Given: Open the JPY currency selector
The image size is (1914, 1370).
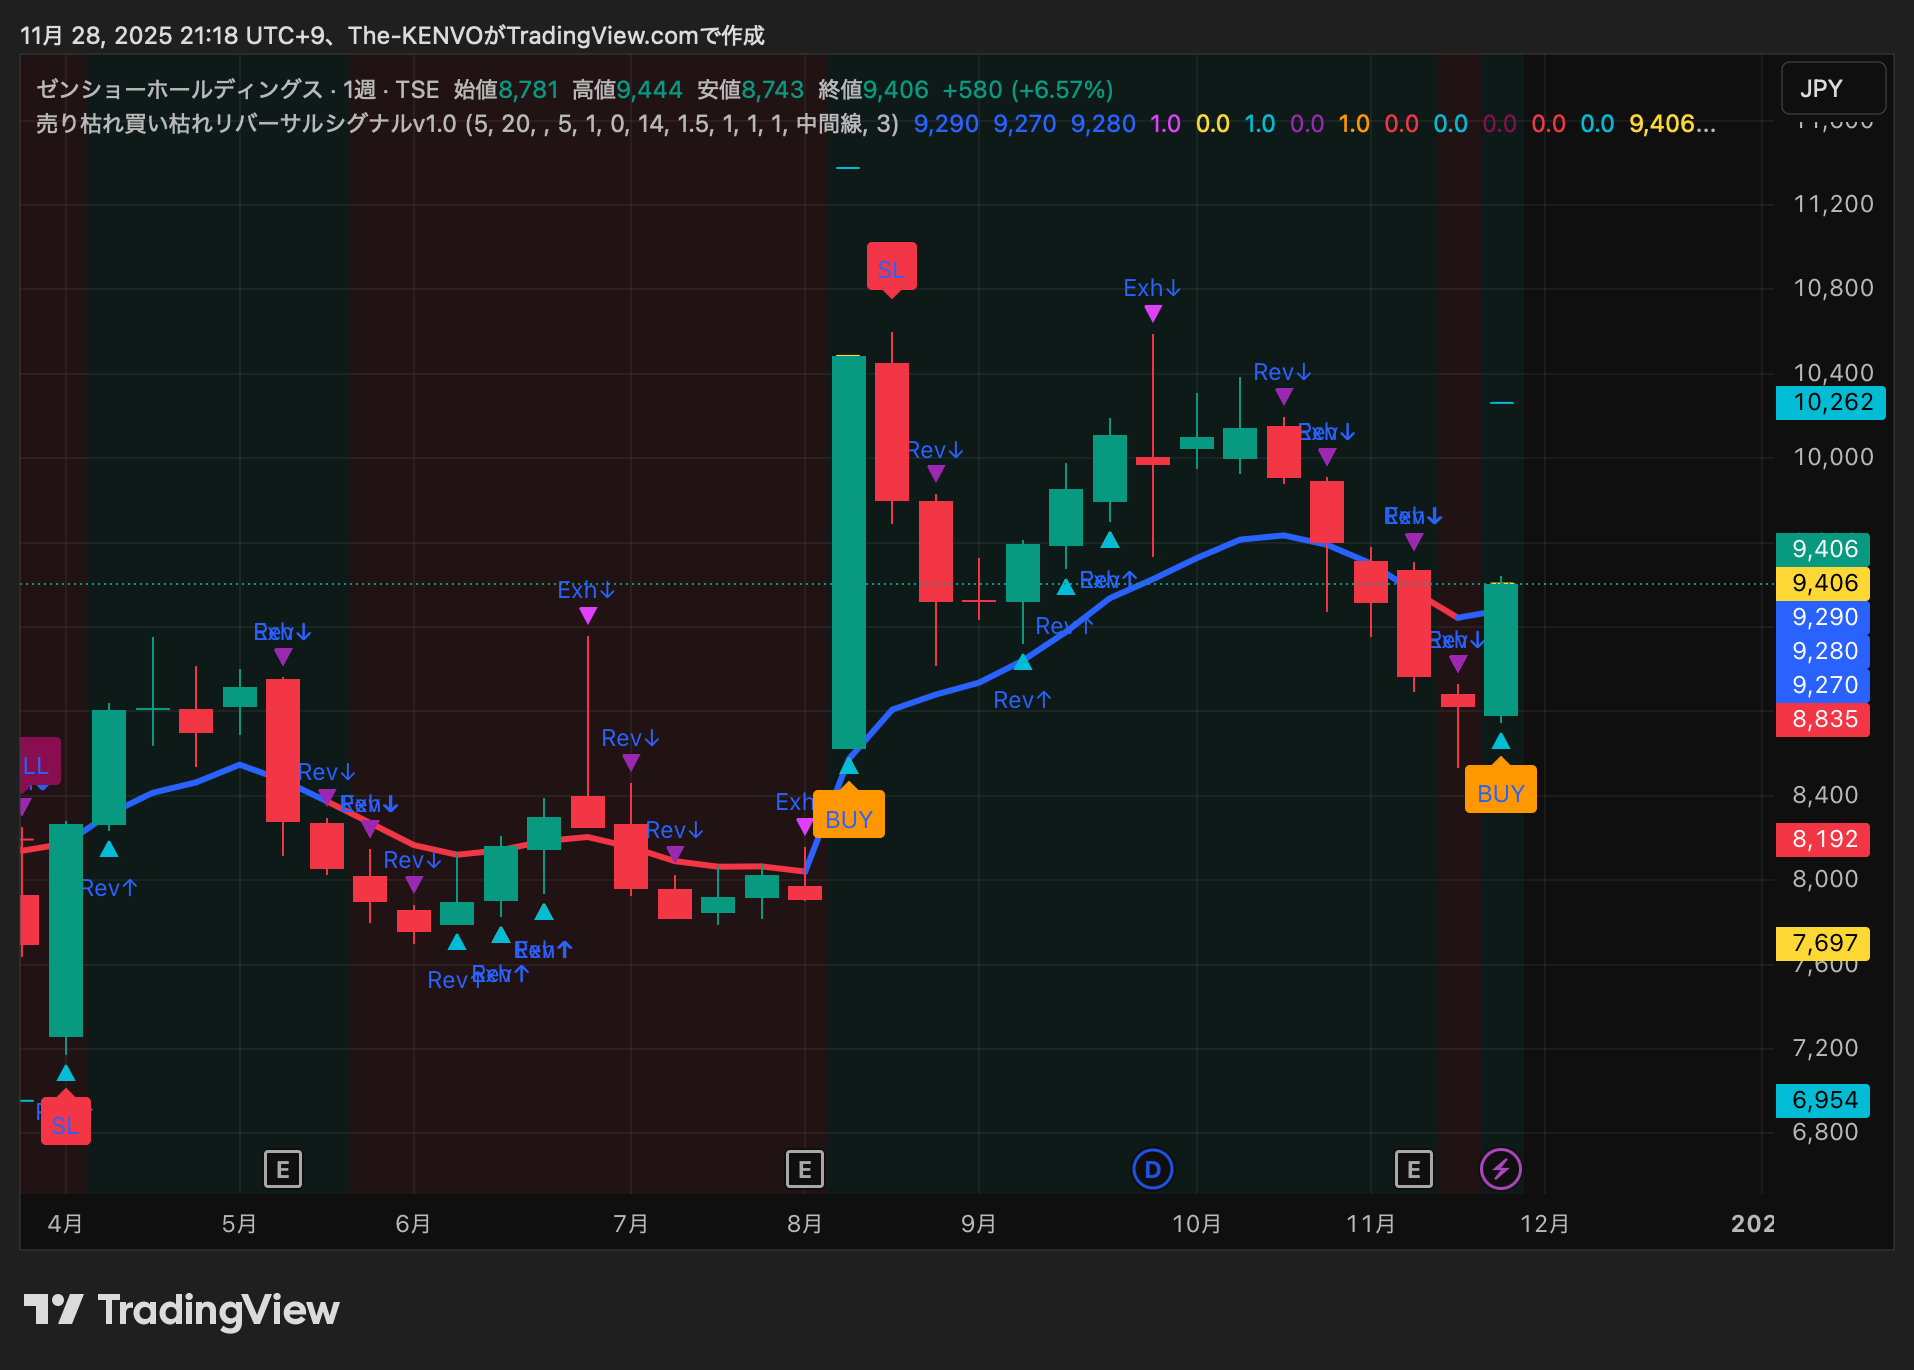Looking at the screenshot, I should 1834,88.
